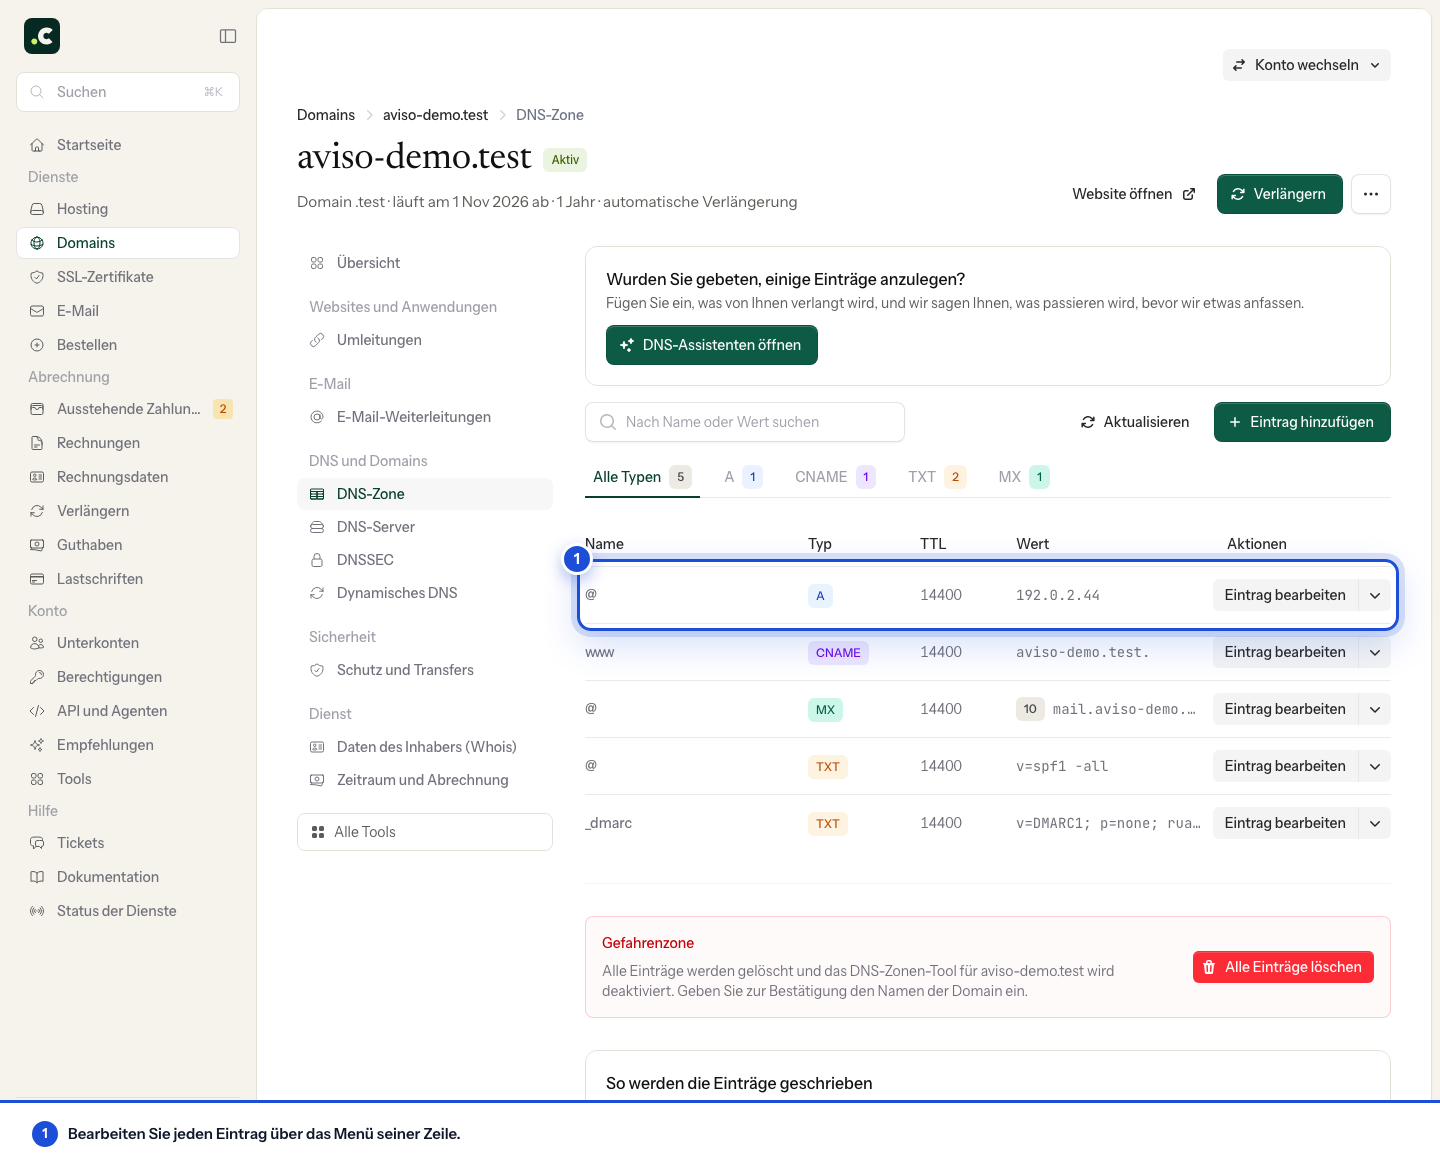Image resolution: width=1440 pixels, height=1164 pixels.
Task: Click the DNSSEC lock icon
Action: point(317,560)
